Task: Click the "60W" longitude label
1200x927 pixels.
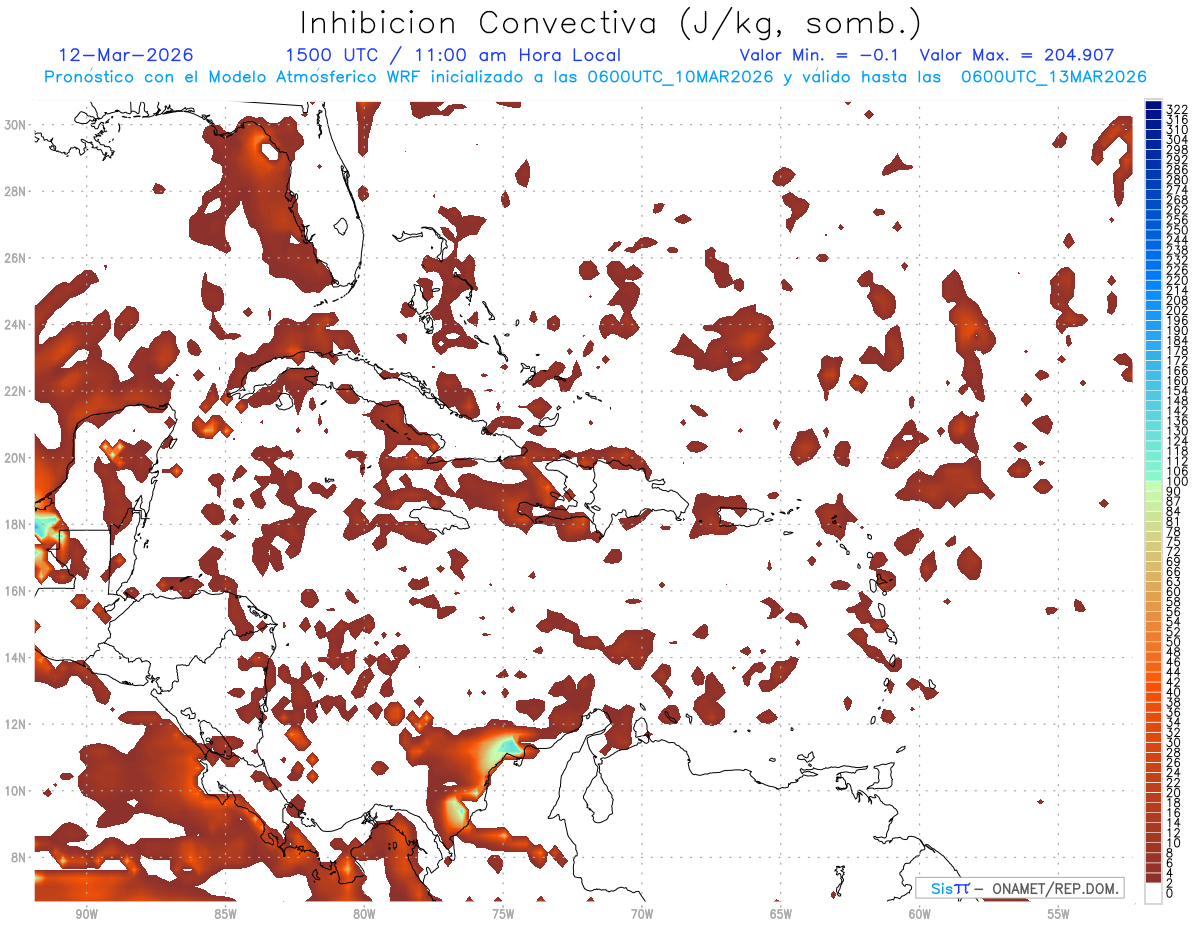Action: coord(920,914)
